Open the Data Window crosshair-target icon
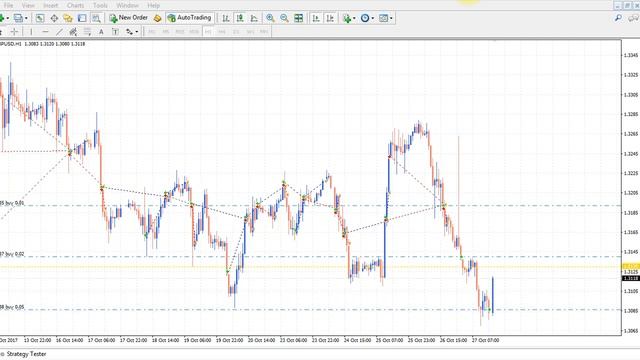This screenshot has height=360, width=640. pyautogui.click(x=54, y=18)
